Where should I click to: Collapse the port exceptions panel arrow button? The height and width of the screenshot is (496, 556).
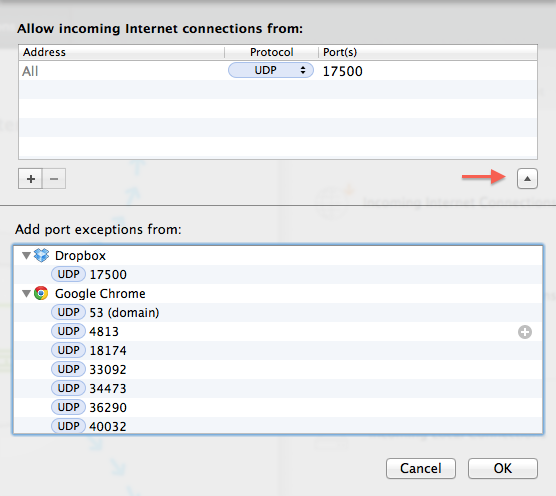[527, 179]
